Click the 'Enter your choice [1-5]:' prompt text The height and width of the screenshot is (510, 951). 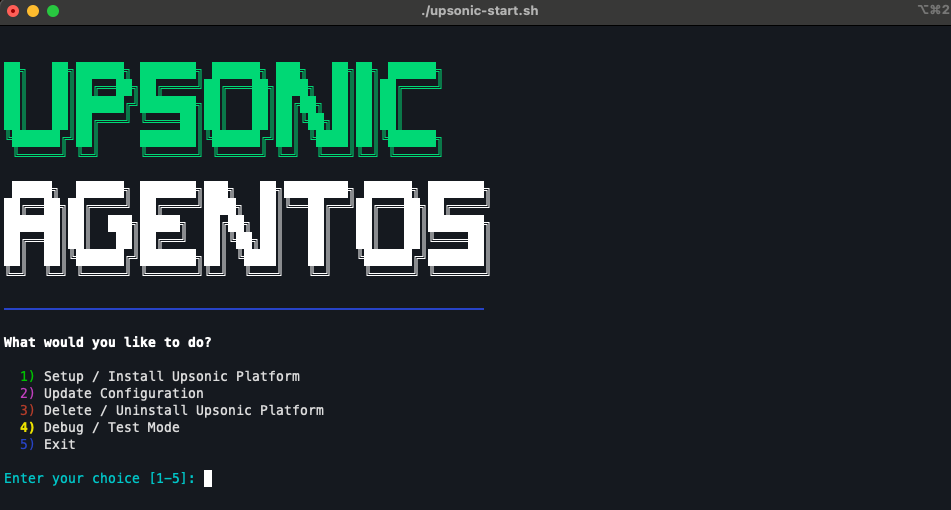pos(99,478)
